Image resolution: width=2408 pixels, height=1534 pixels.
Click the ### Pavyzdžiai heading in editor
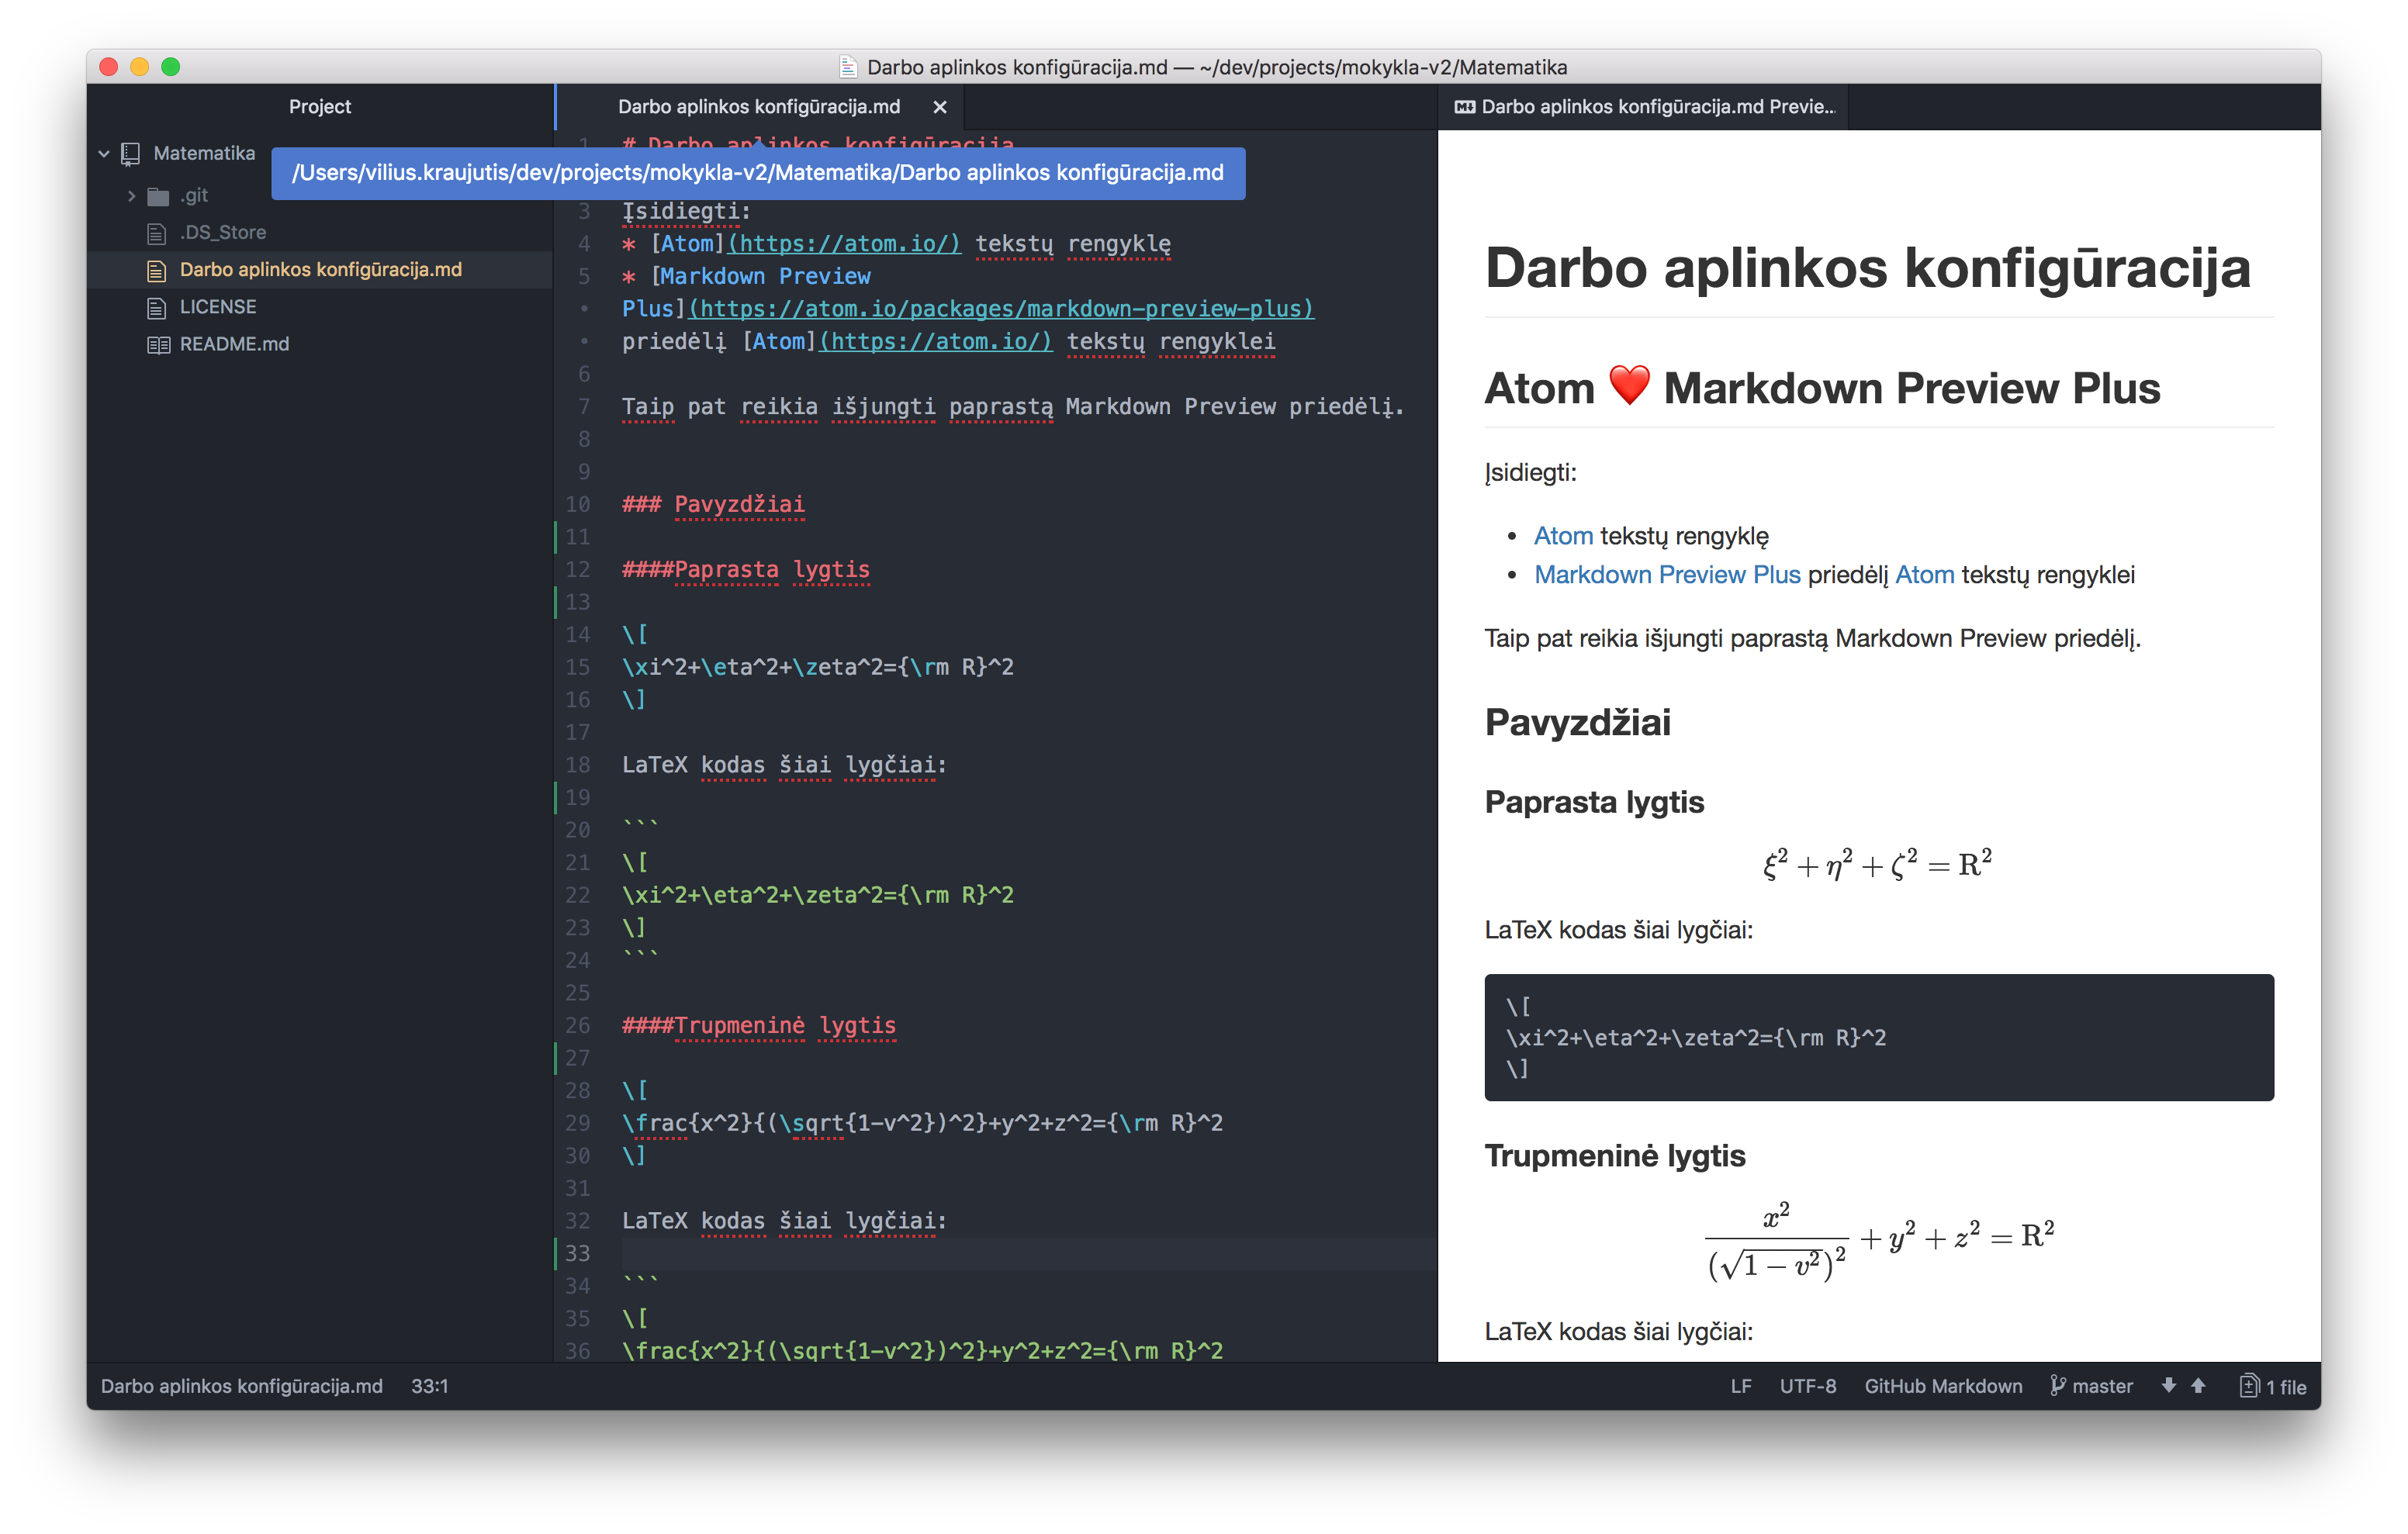coord(713,504)
